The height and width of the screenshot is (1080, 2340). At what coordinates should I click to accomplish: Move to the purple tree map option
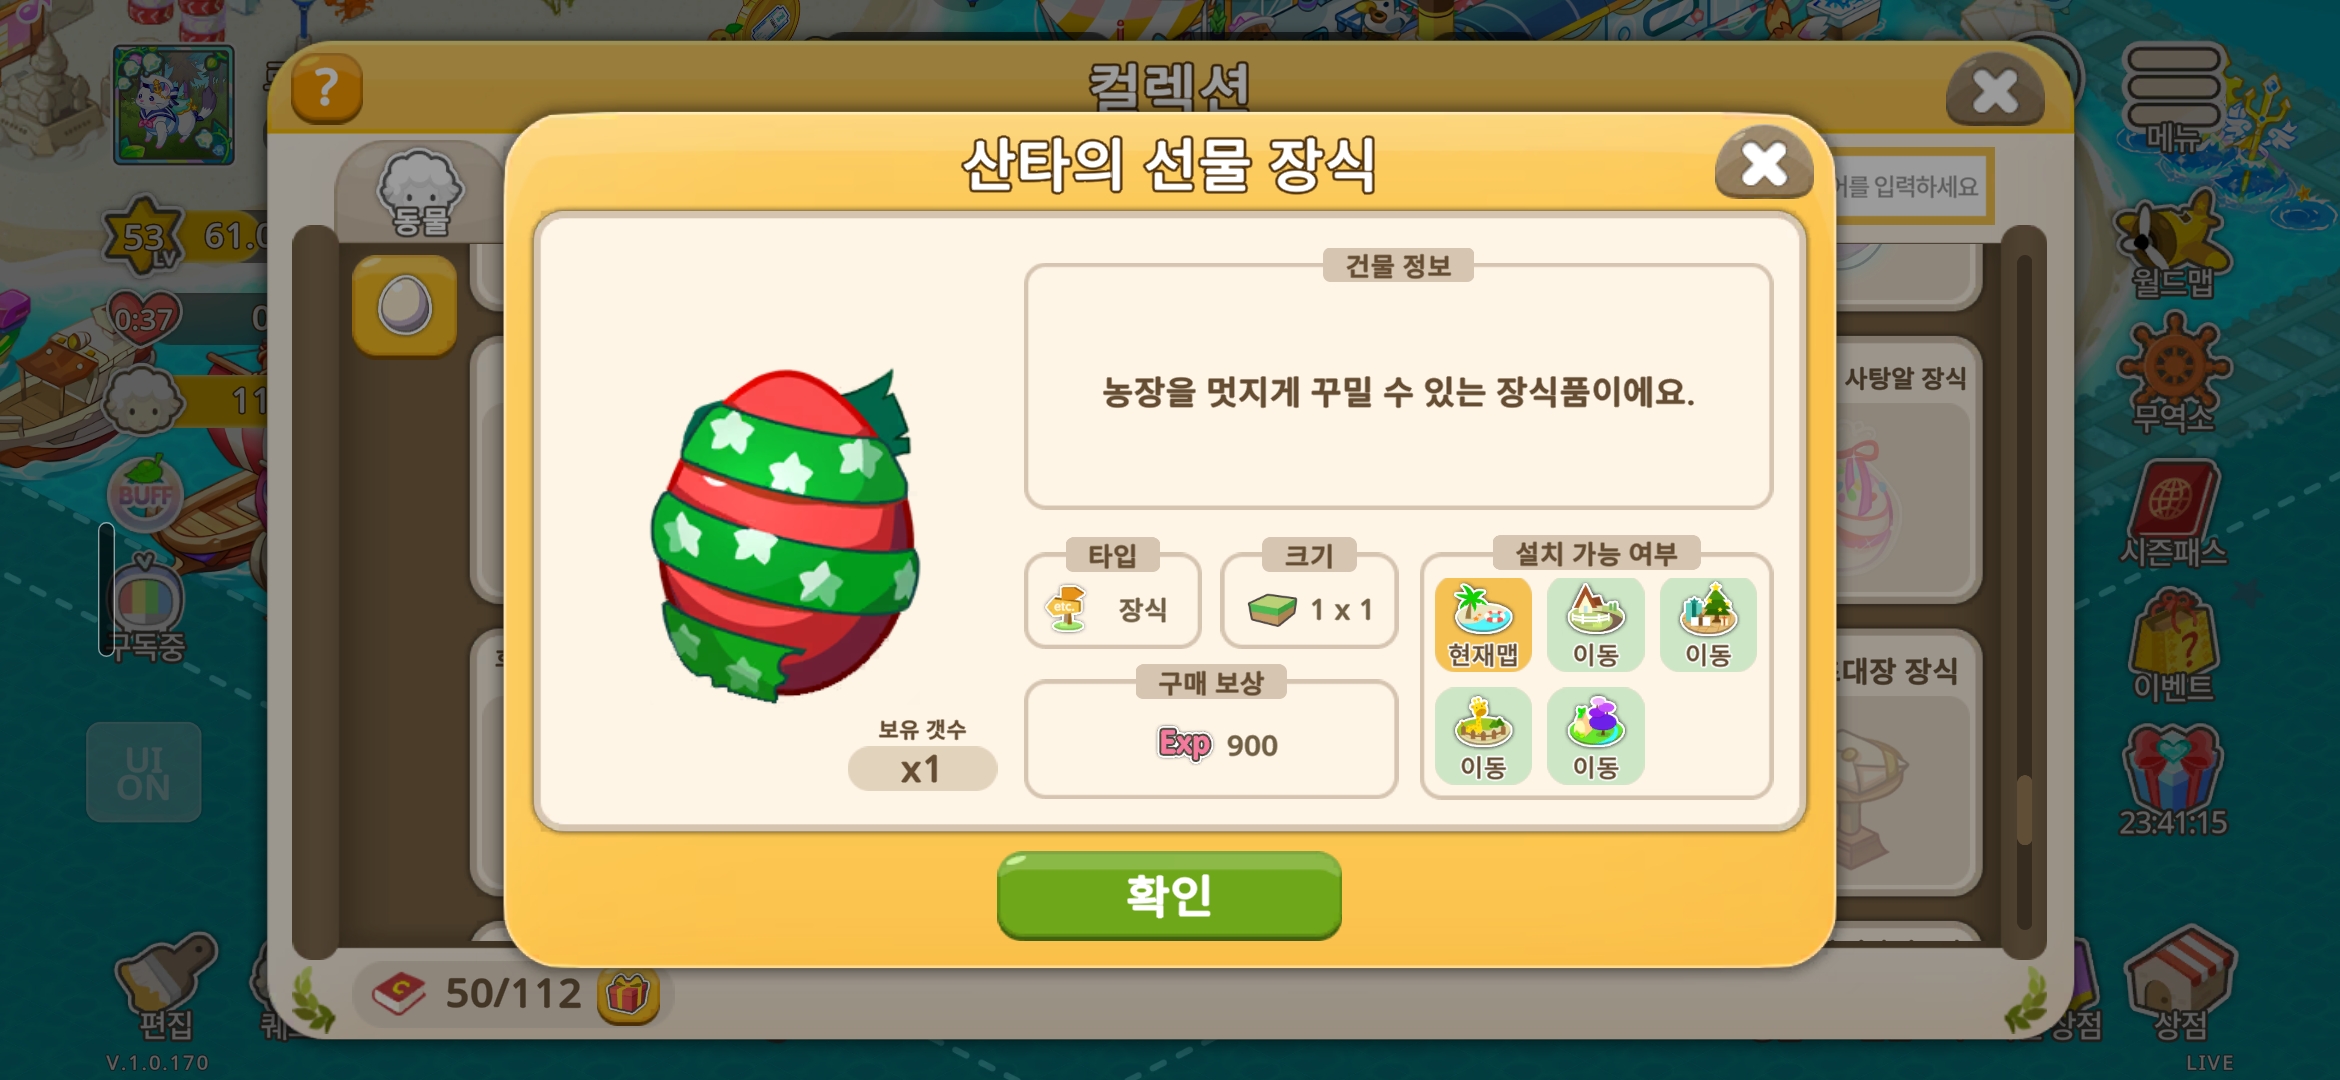(1595, 737)
